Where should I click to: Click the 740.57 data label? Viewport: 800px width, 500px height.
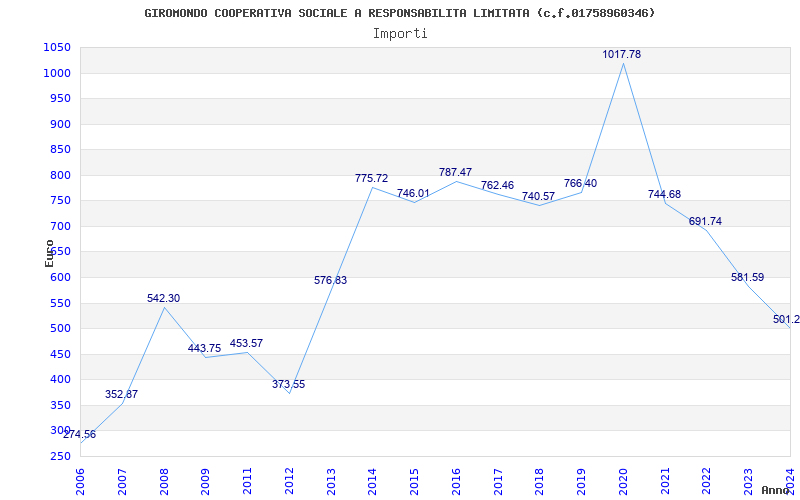[x=538, y=196]
